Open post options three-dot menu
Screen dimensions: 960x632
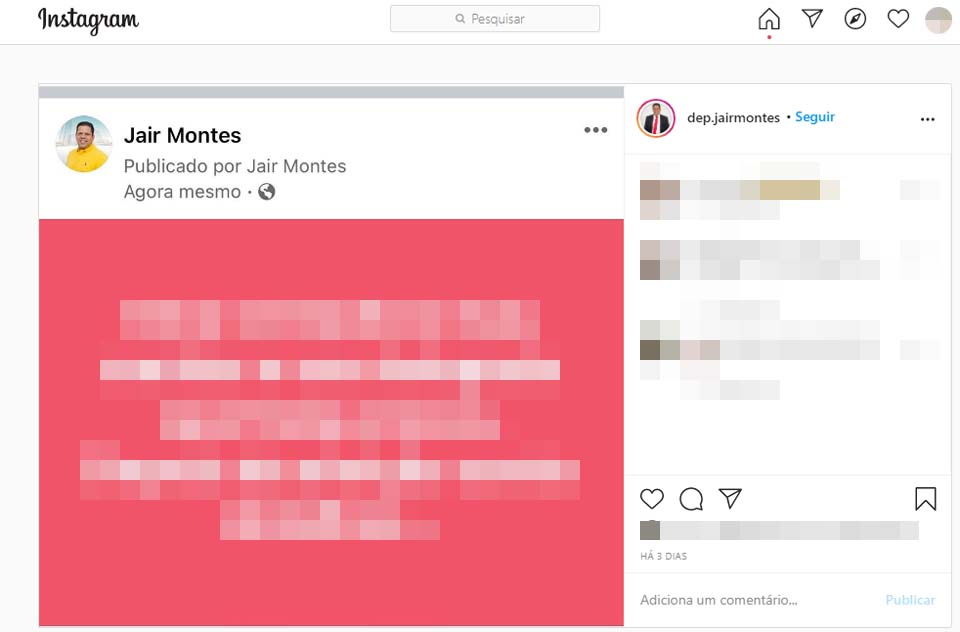pyautogui.click(x=928, y=119)
